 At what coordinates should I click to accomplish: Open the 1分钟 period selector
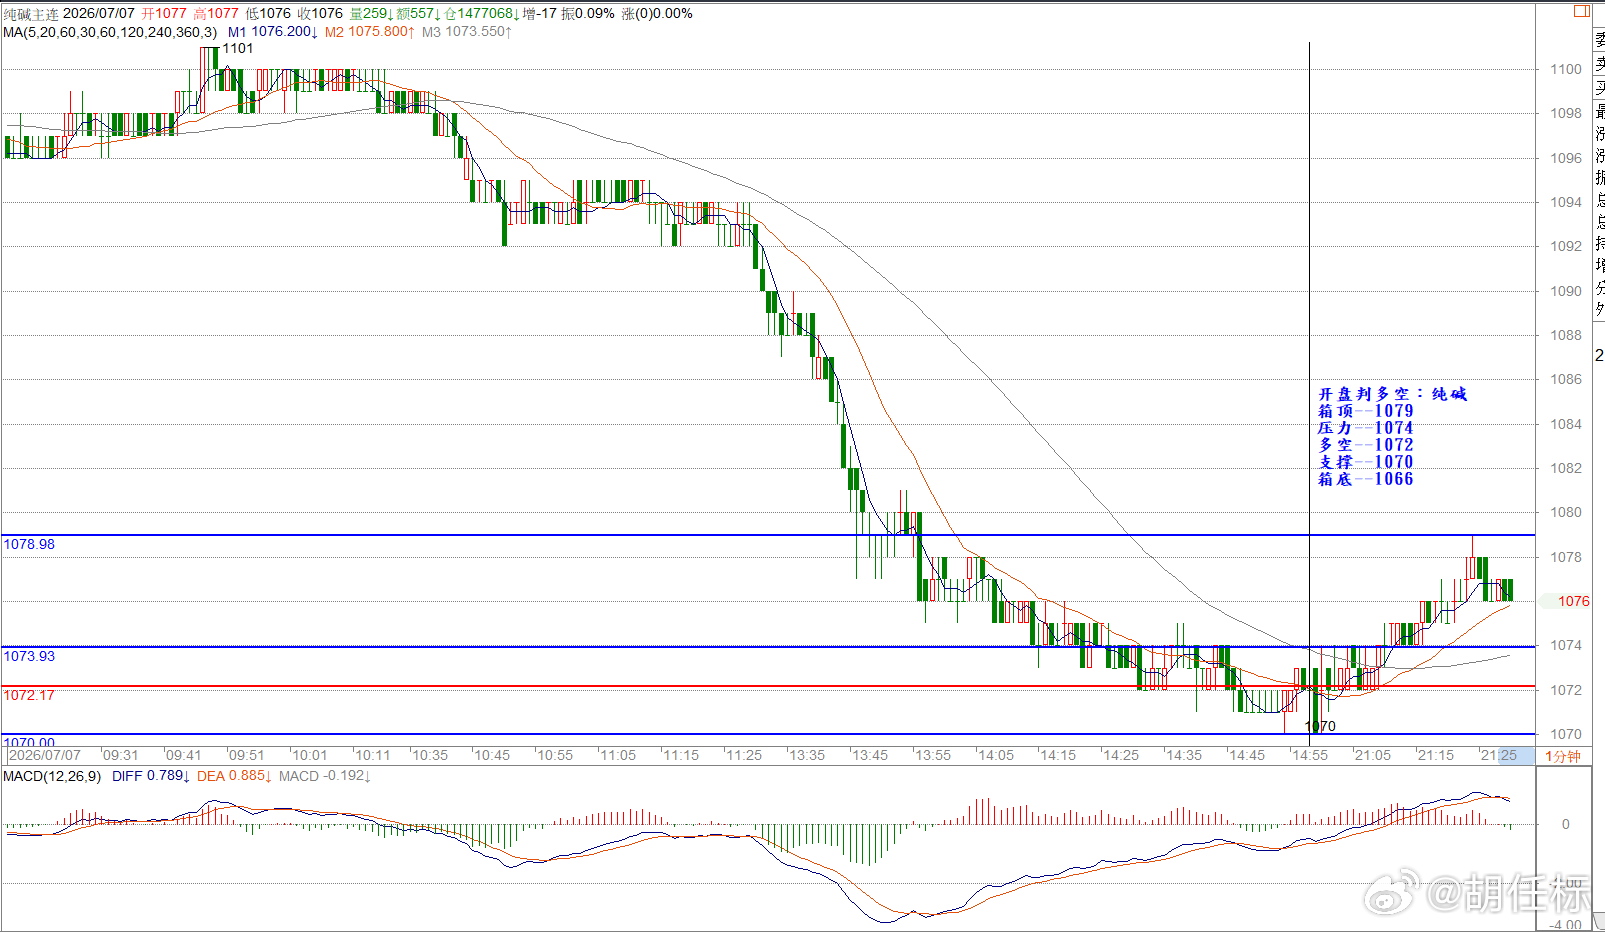(x=1563, y=756)
